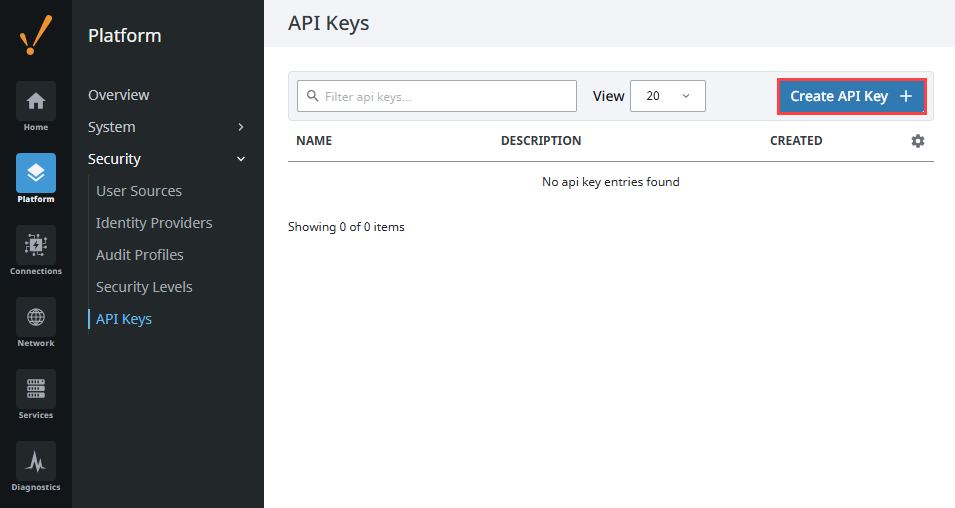The width and height of the screenshot is (955, 508).
Task: Click the search magnifier in filter box
Action: click(312, 96)
